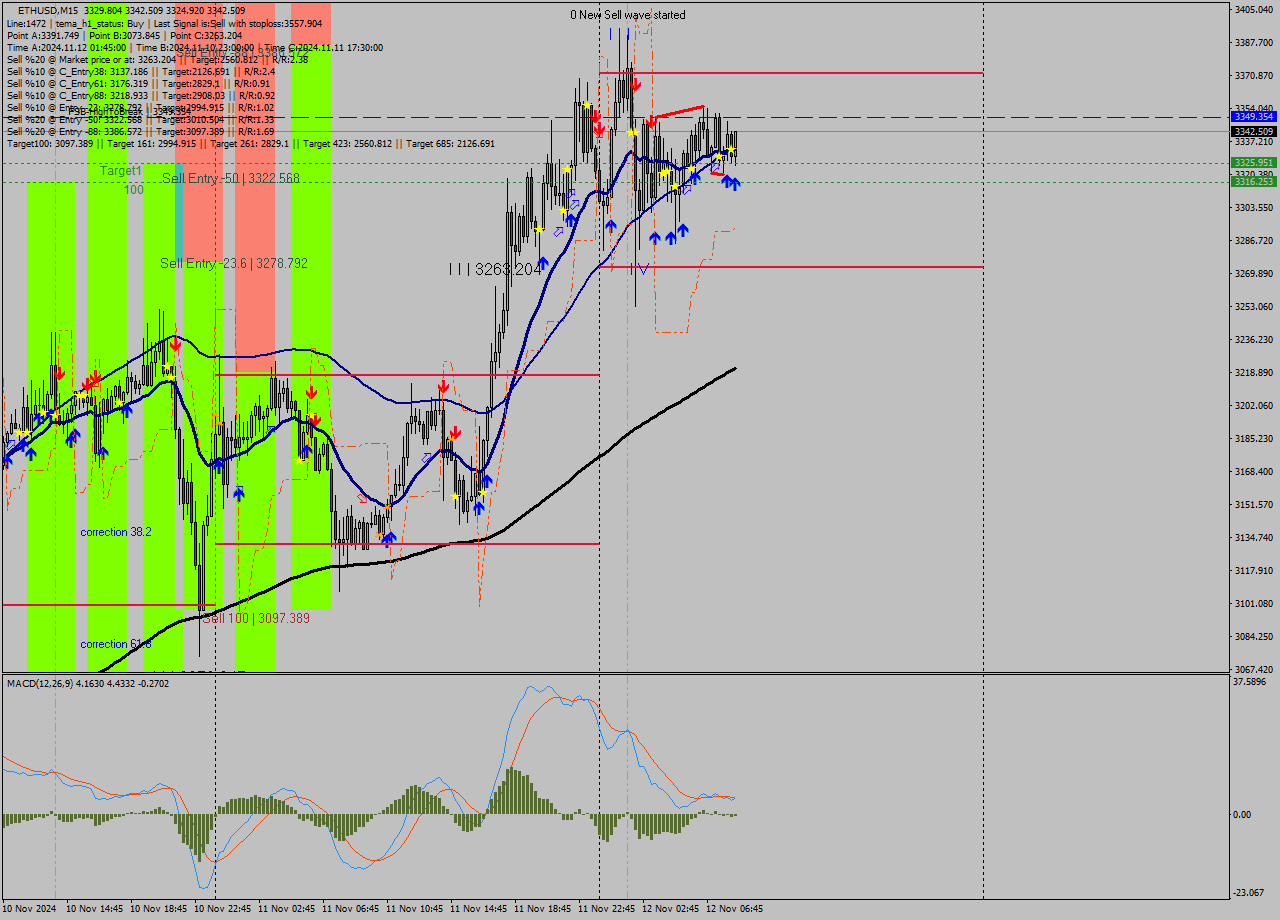Click the 3202.060 price axis value

(1253, 405)
